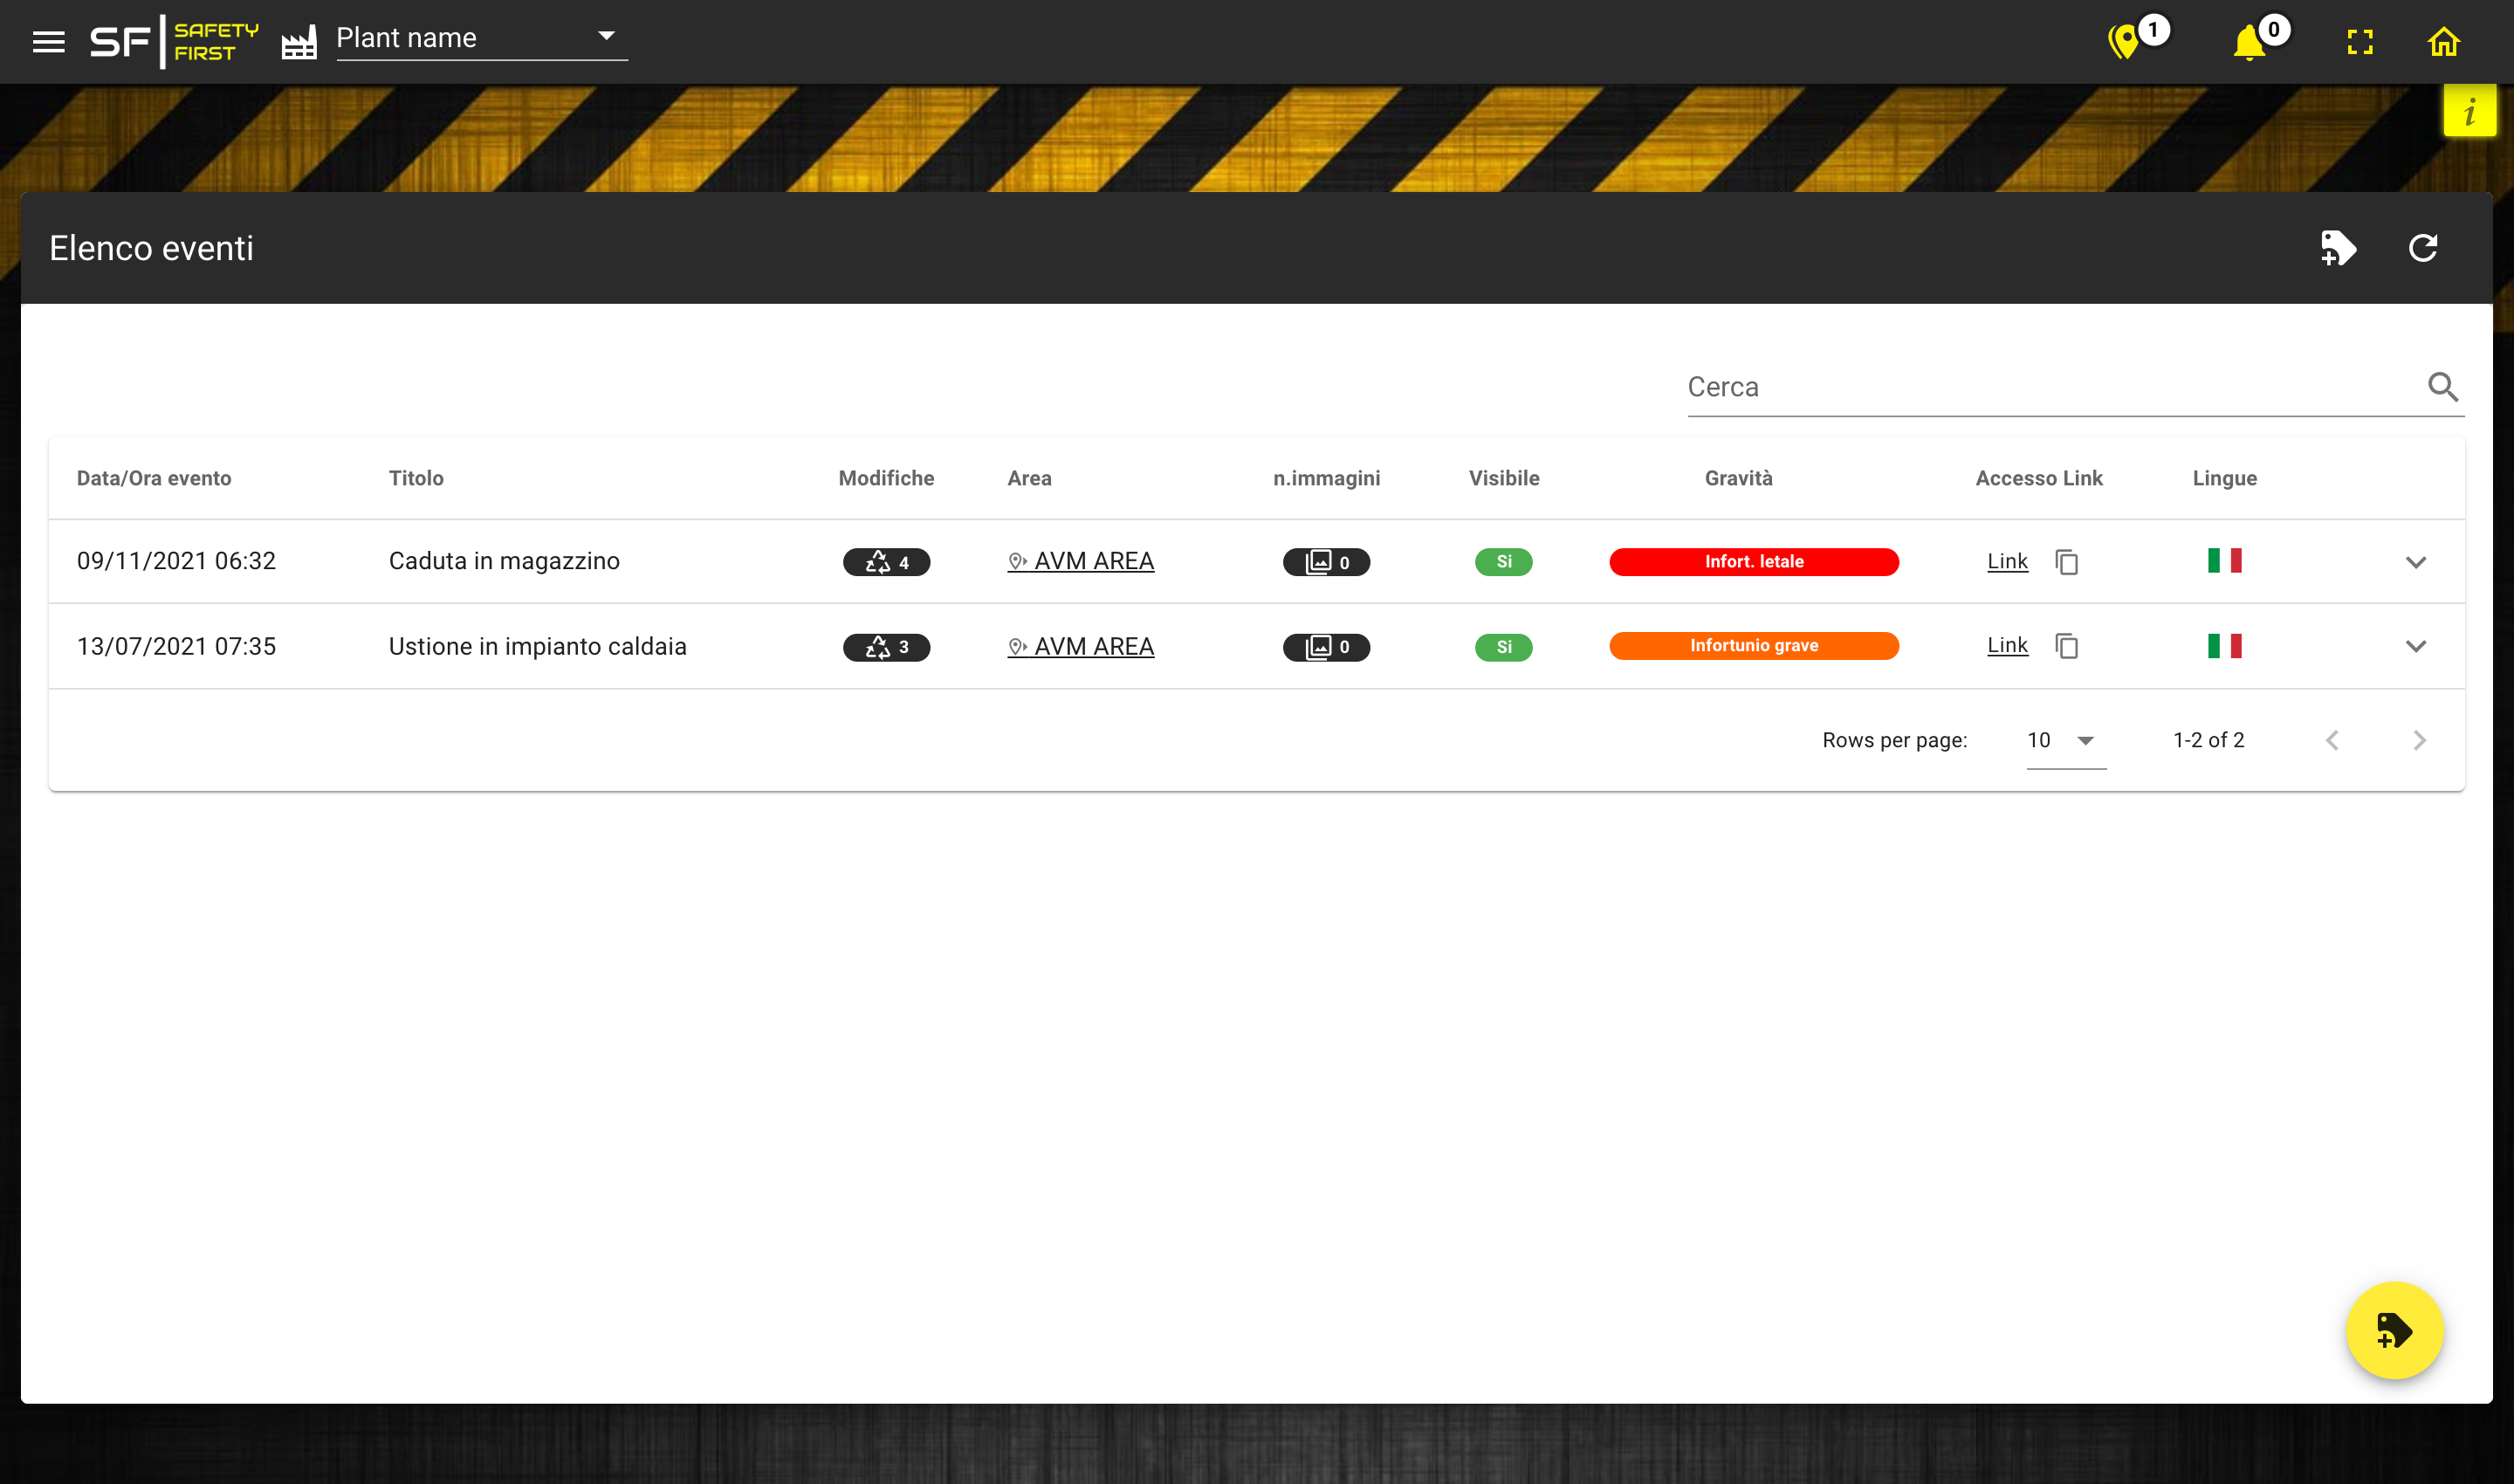The width and height of the screenshot is (2514, 1484).
Task: Open the hamburger navigation menu
Action: 48,42
